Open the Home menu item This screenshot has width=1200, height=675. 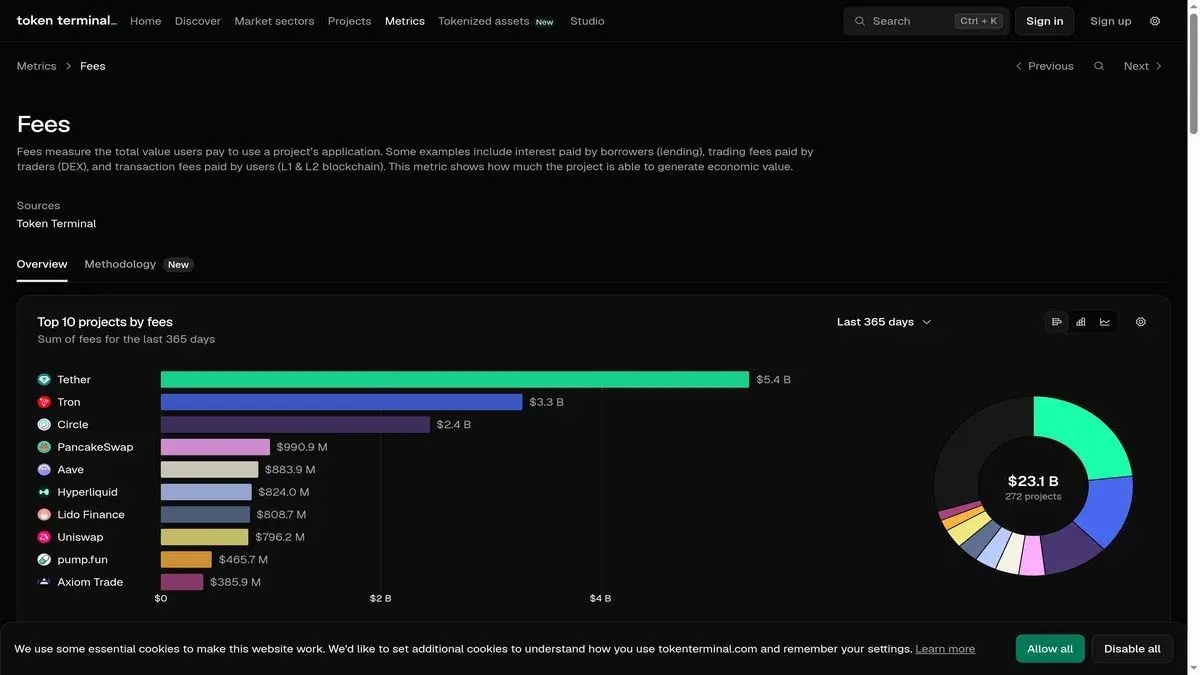pyautogui.click(x=145, y=21)
